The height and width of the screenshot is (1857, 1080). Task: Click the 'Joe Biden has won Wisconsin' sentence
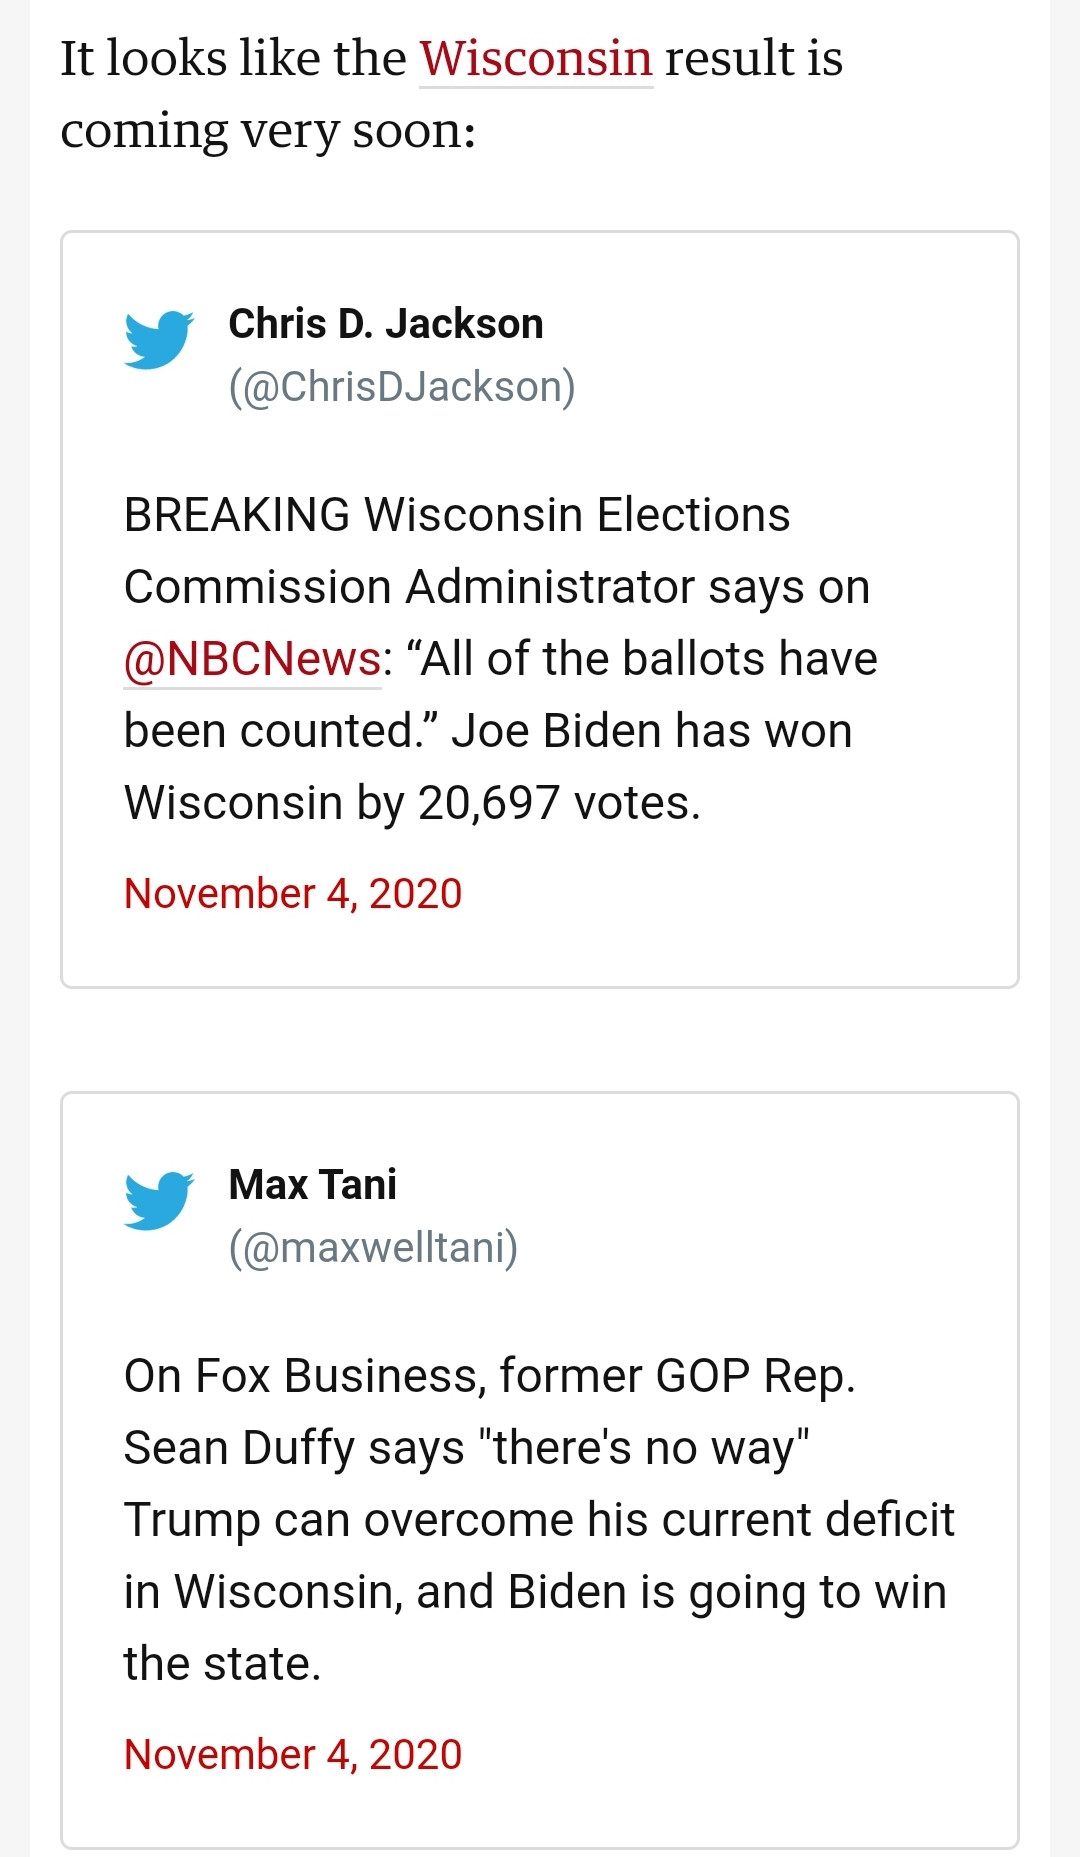pos(488,767)
